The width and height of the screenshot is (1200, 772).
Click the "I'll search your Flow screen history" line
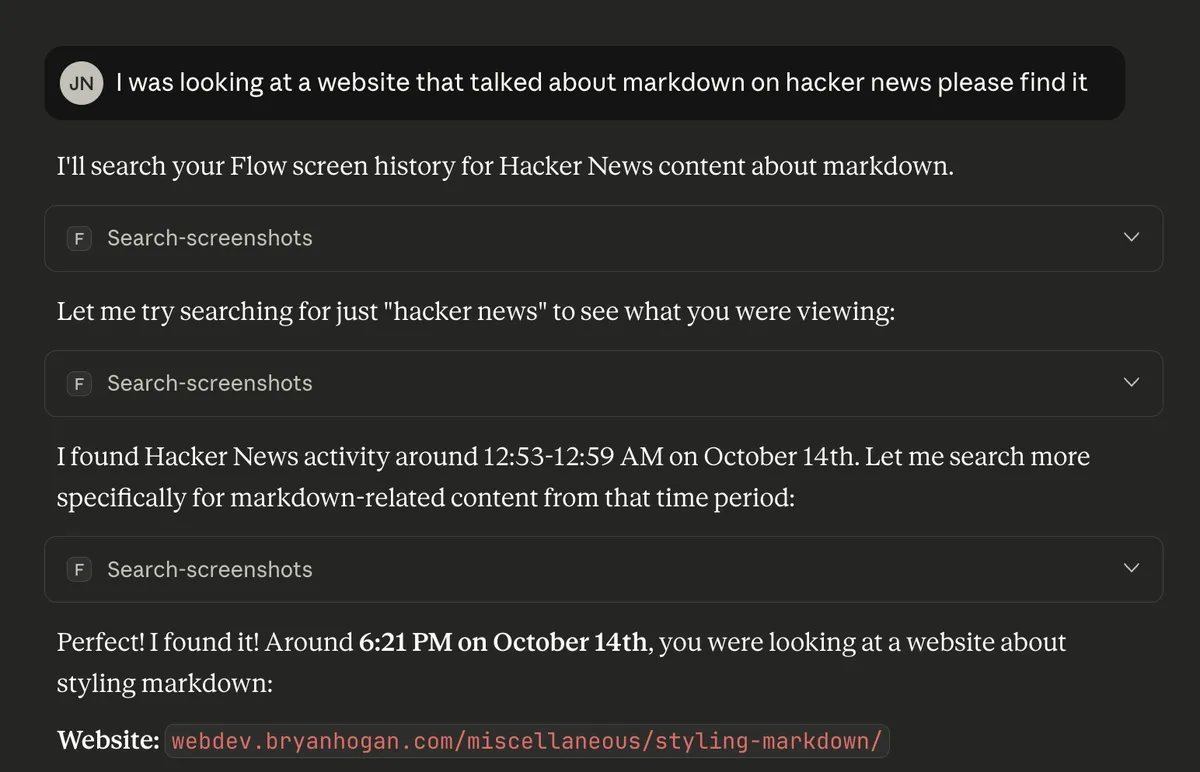click(x=505, y=166)
